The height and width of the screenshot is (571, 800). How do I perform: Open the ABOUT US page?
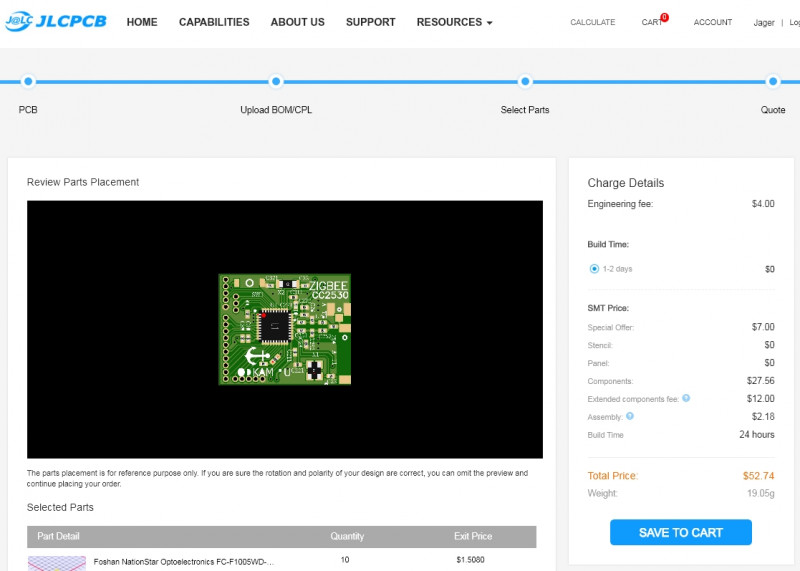tap(297, 22)
